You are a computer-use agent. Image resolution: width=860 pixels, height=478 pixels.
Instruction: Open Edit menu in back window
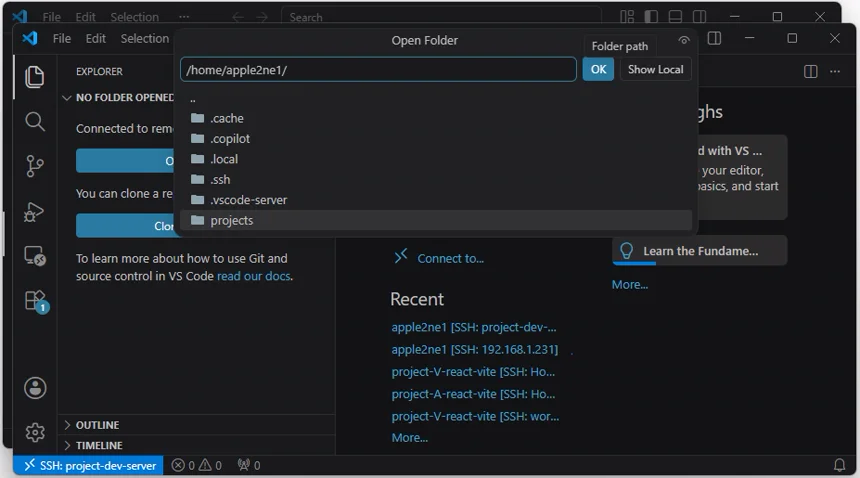pyautogui.click(x=86, y=17)
